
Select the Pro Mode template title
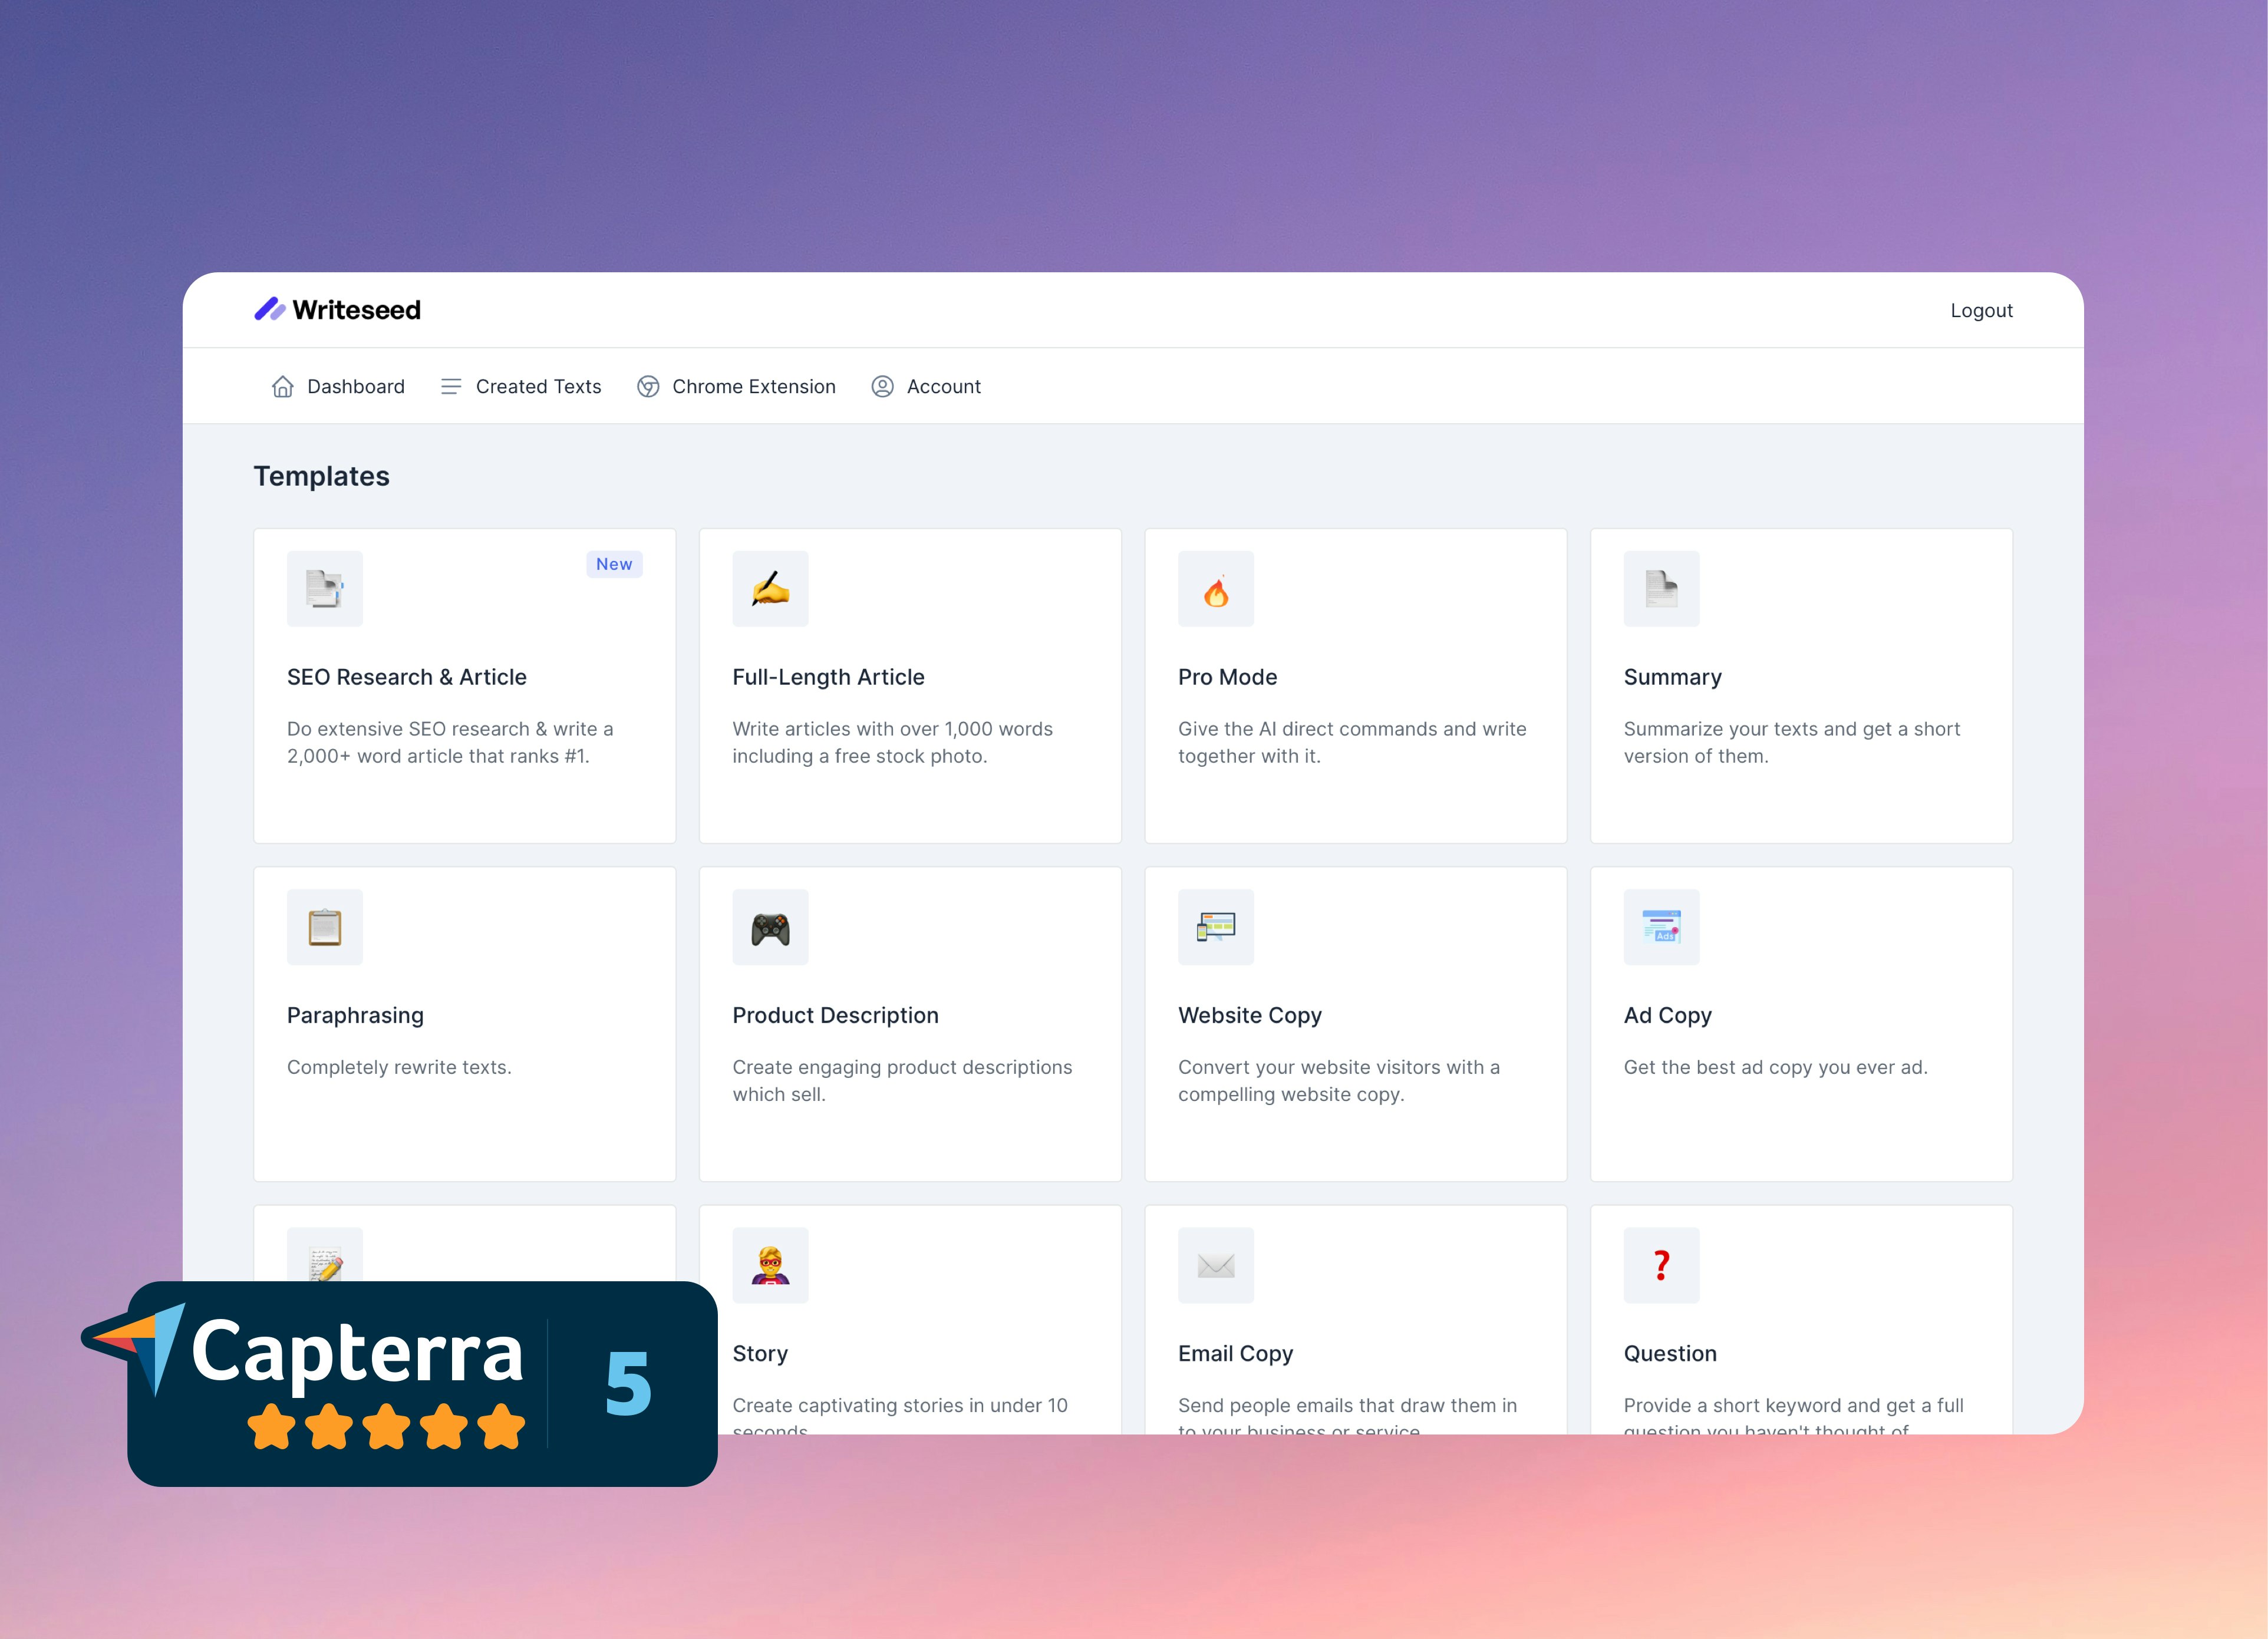click(1227, 677)
